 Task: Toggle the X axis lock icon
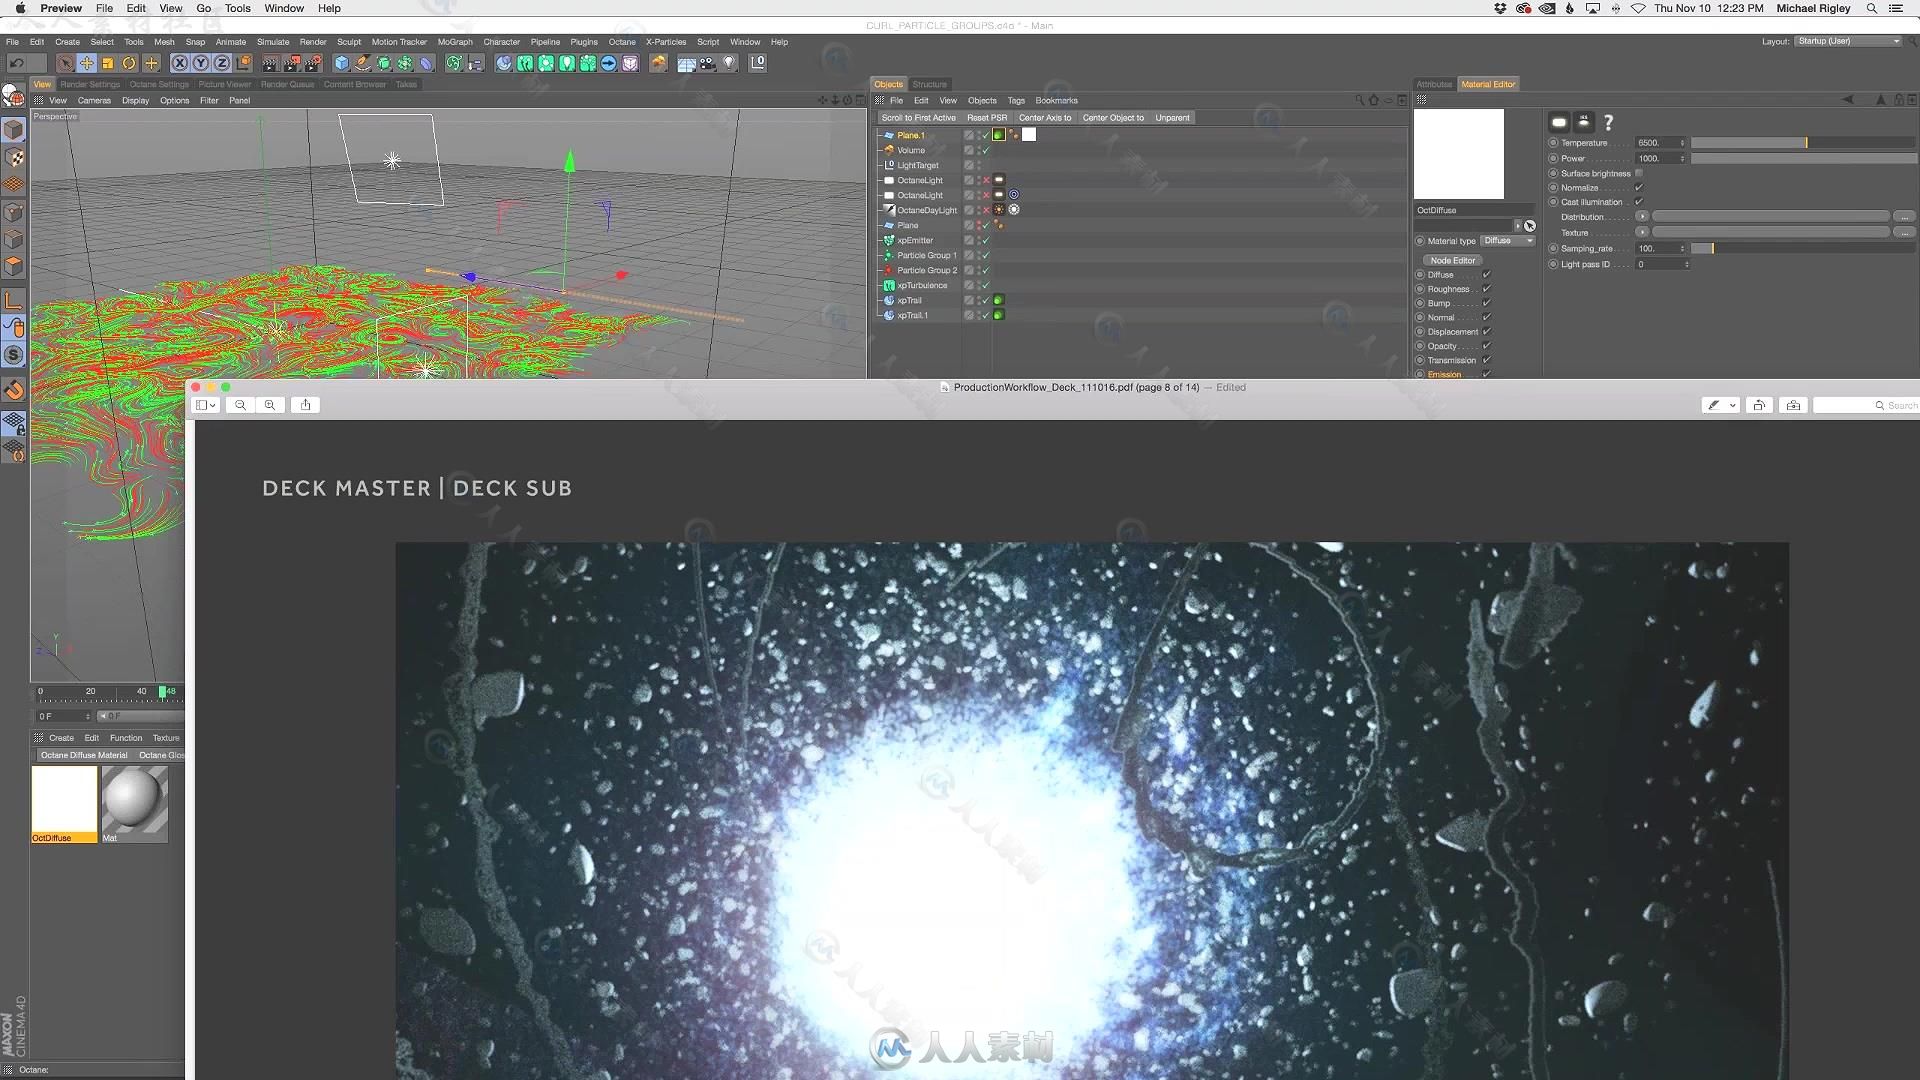point(180,63)
